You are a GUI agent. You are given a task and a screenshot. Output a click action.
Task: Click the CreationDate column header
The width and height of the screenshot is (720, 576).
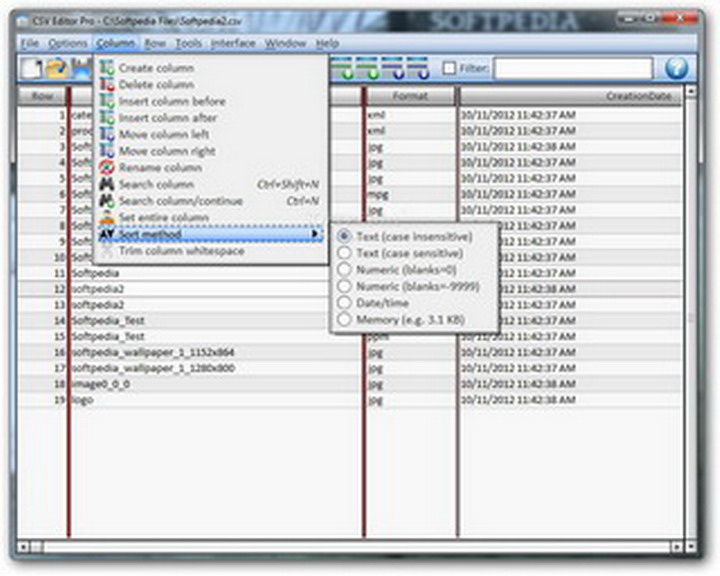(571, 96)
